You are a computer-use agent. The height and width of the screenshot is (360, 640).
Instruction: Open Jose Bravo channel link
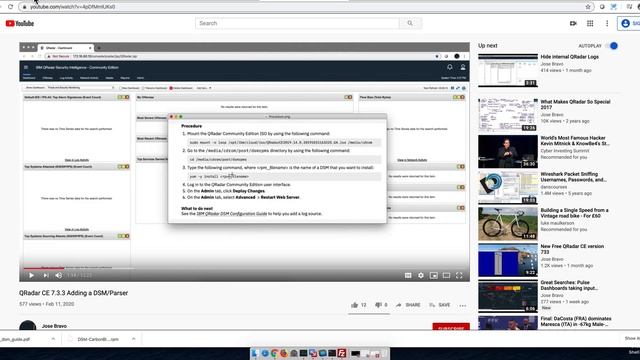[54, 326]
